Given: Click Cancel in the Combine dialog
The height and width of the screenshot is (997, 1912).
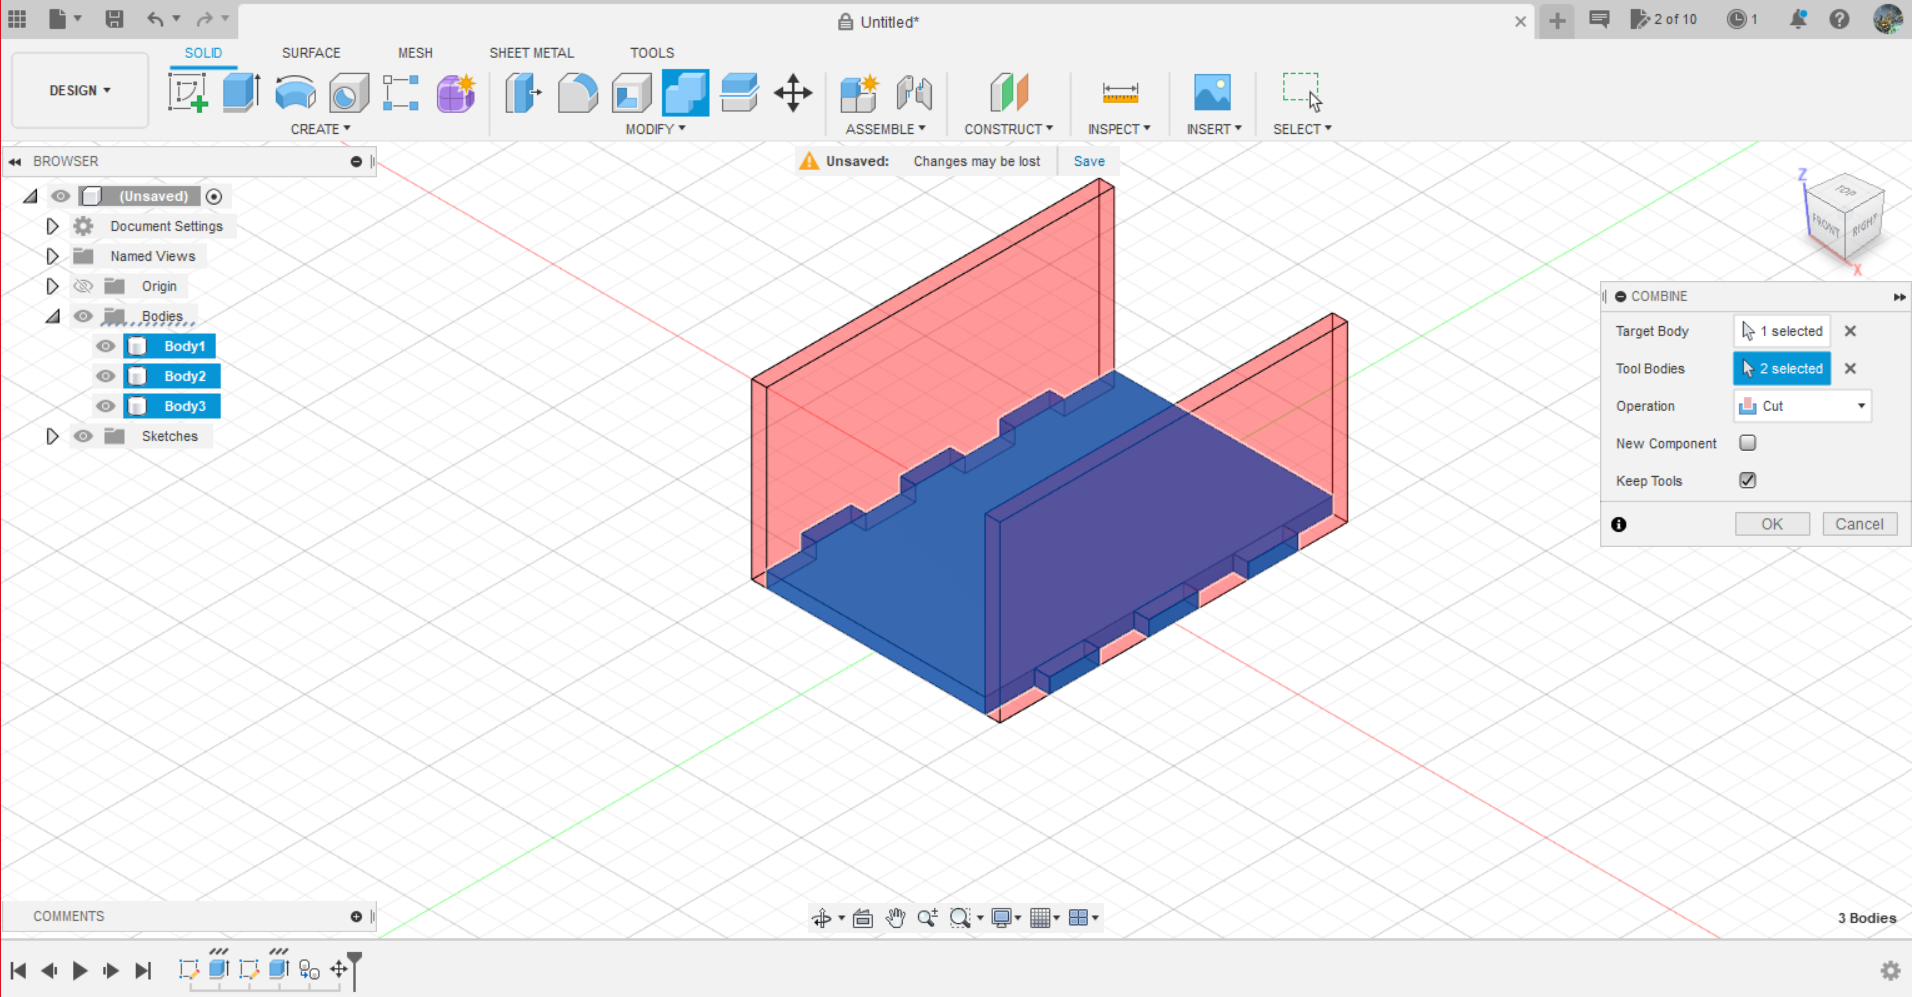Looking at the screenshot, I should click(1859, 524).
